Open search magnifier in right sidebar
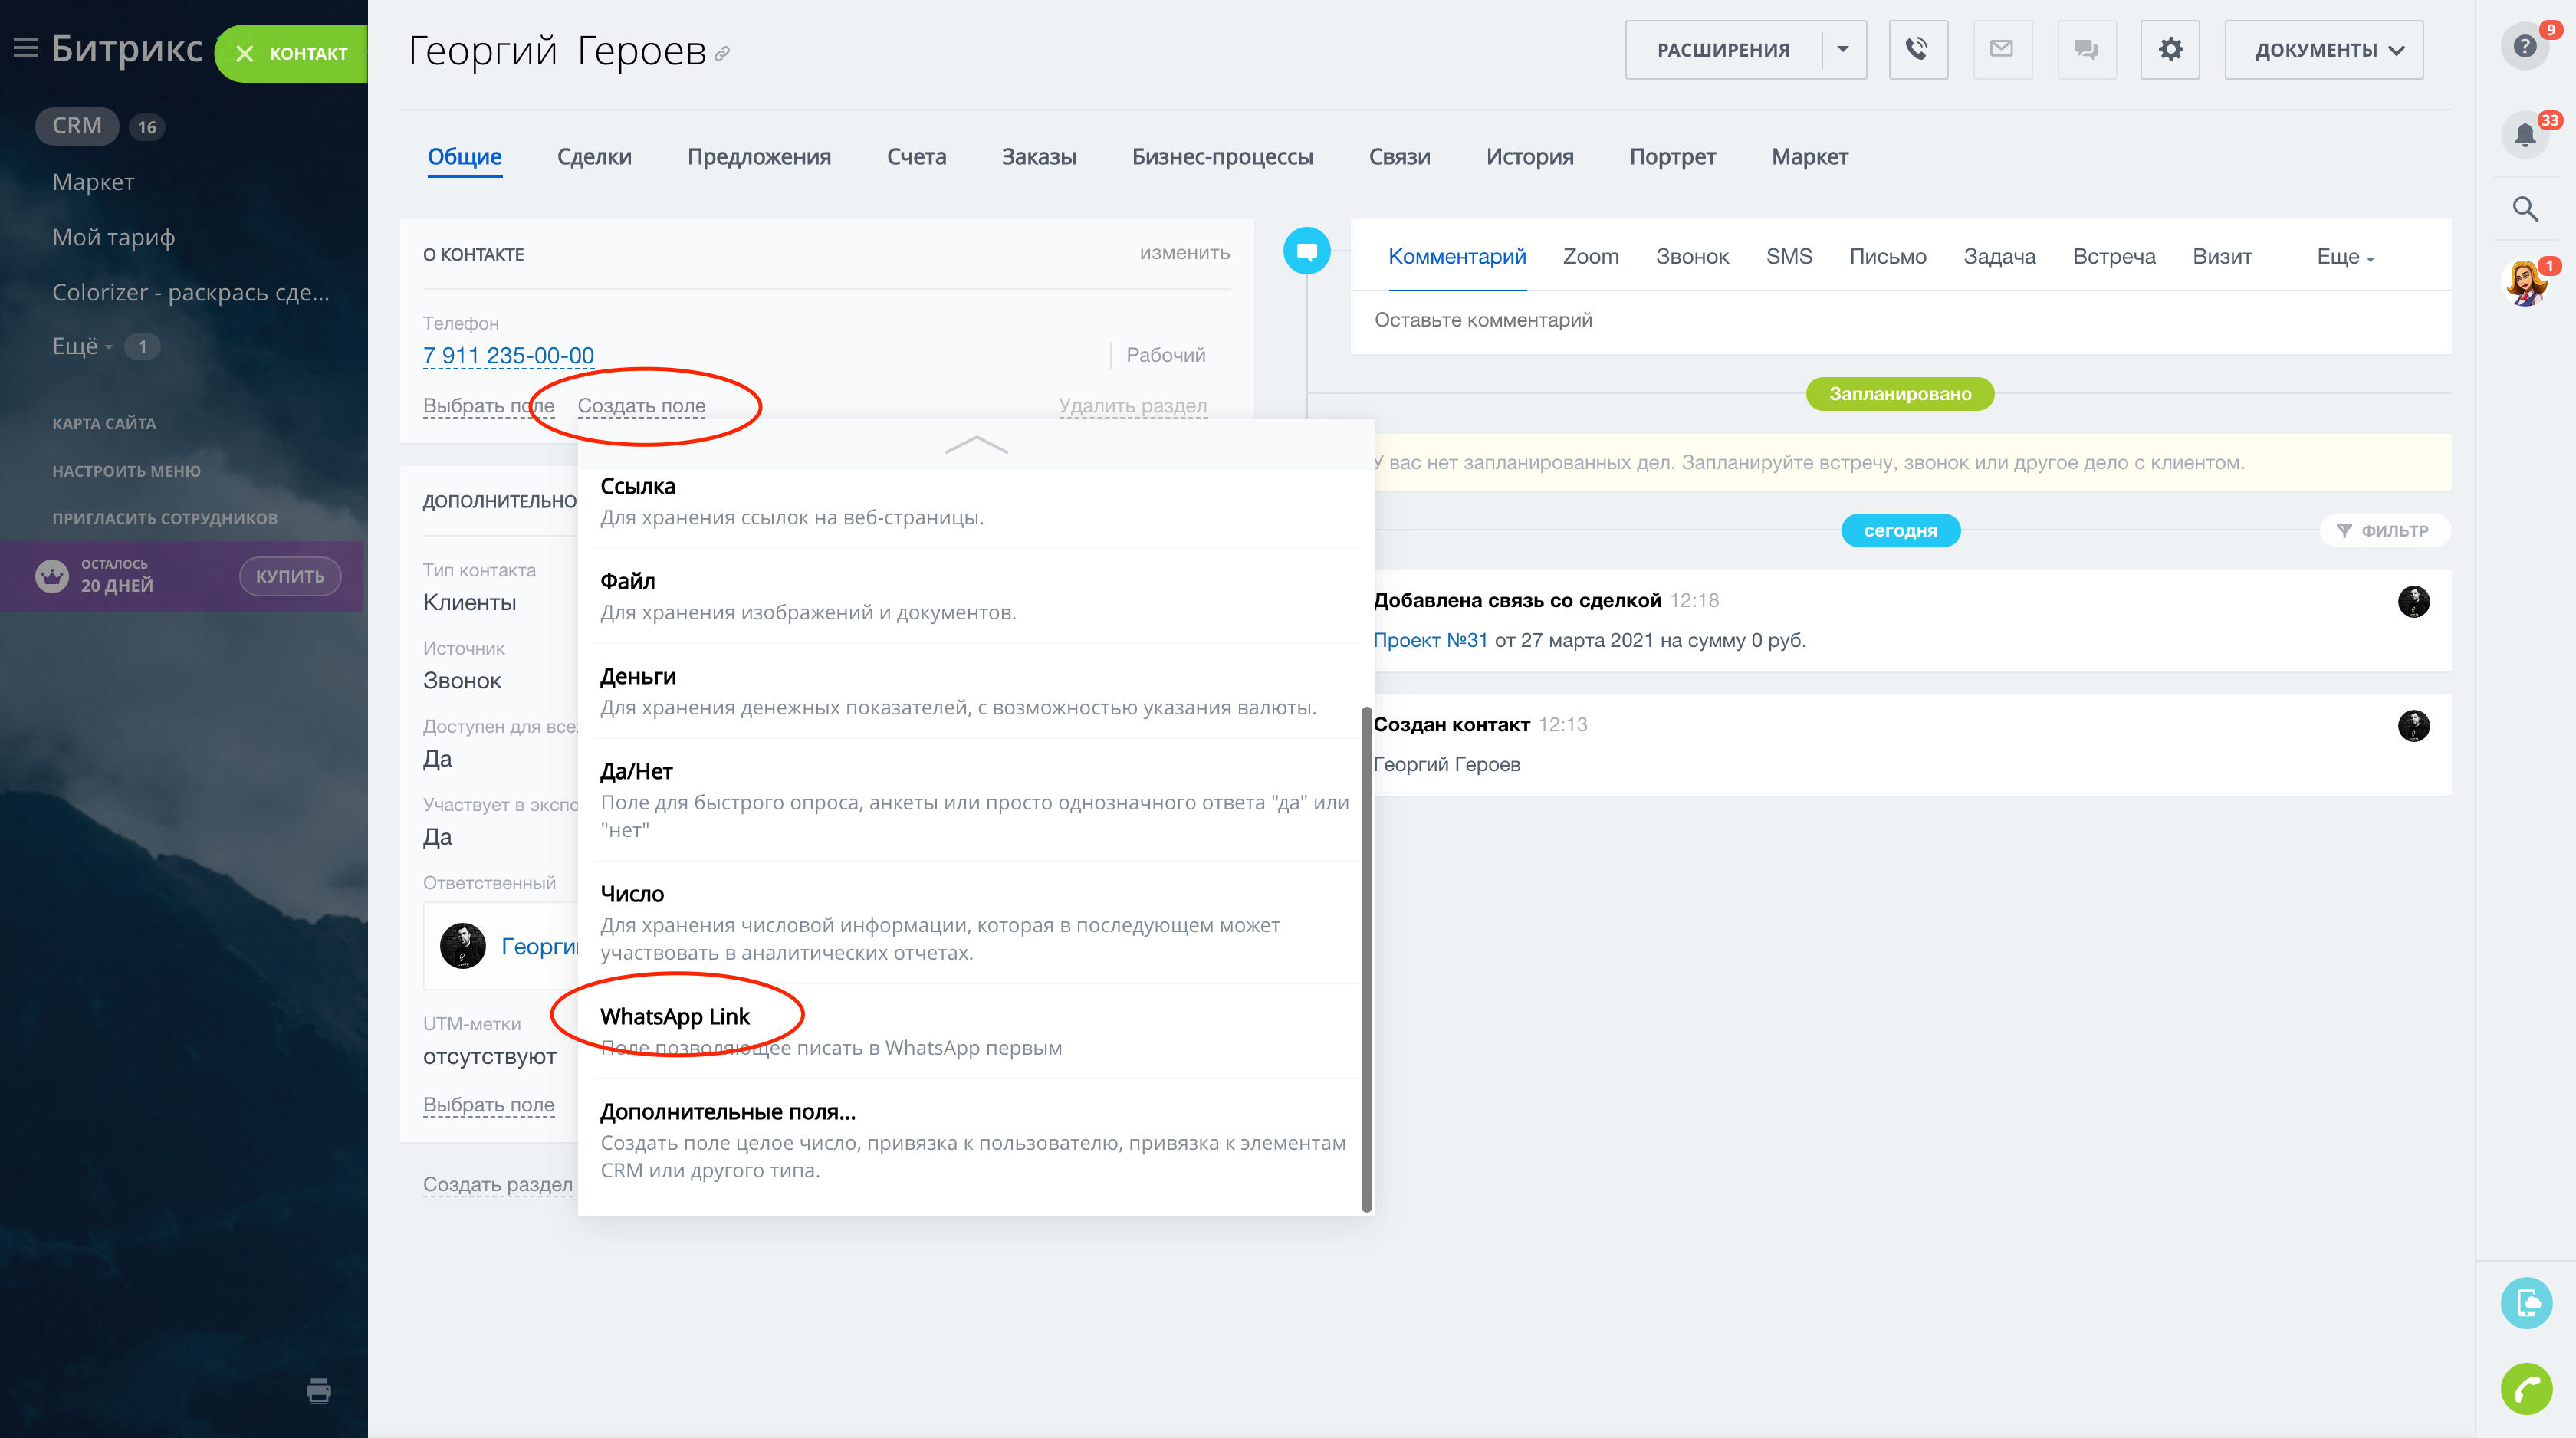This screenshot has width=2576, height=1438. [x=2525, y=209]
